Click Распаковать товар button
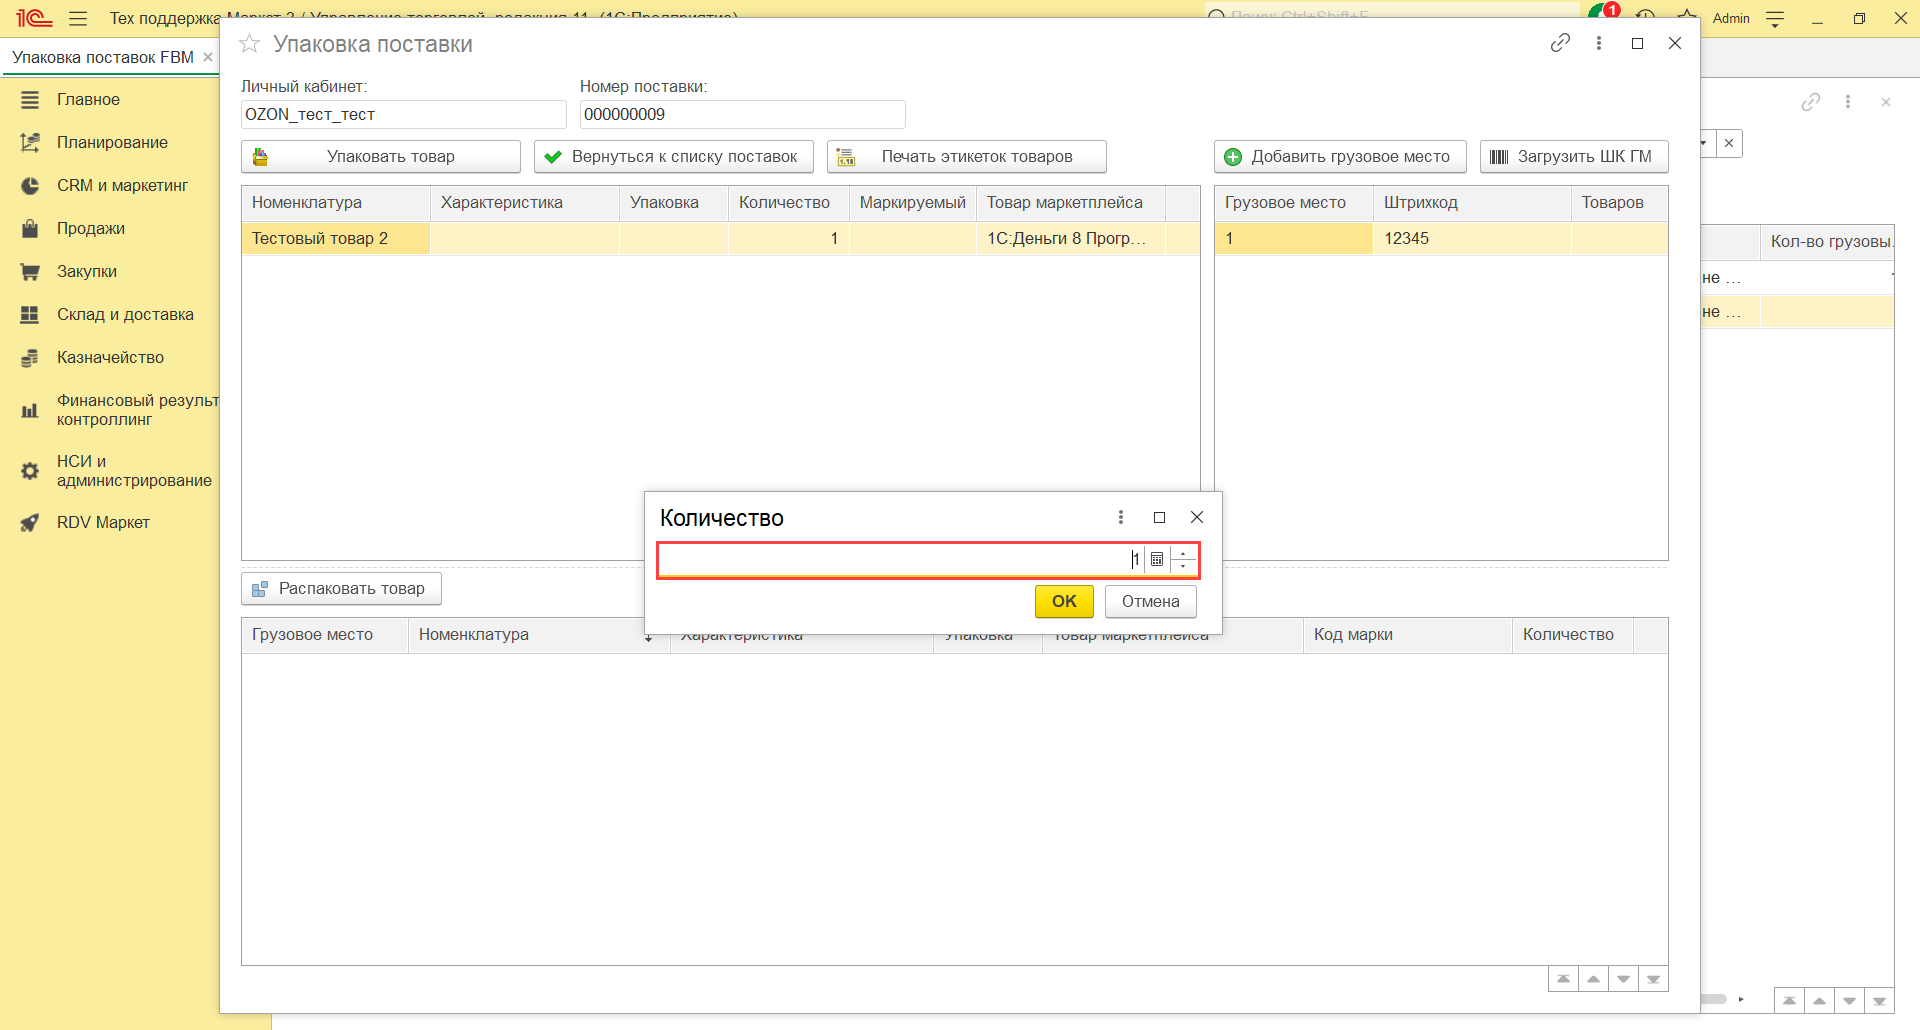This screenshot has height=1030, width=1920. pos(341,589)
